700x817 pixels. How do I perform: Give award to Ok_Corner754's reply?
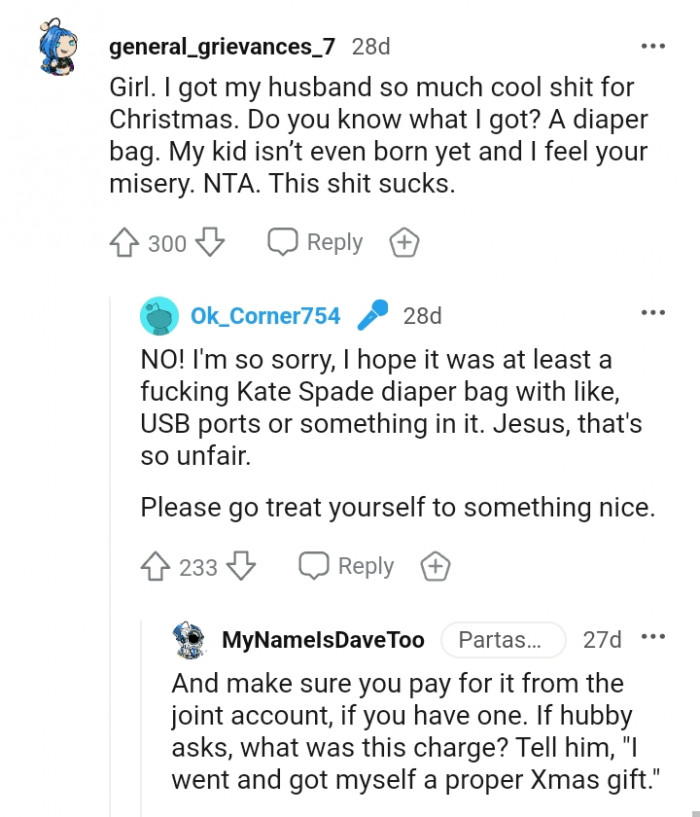pos(435,566)
